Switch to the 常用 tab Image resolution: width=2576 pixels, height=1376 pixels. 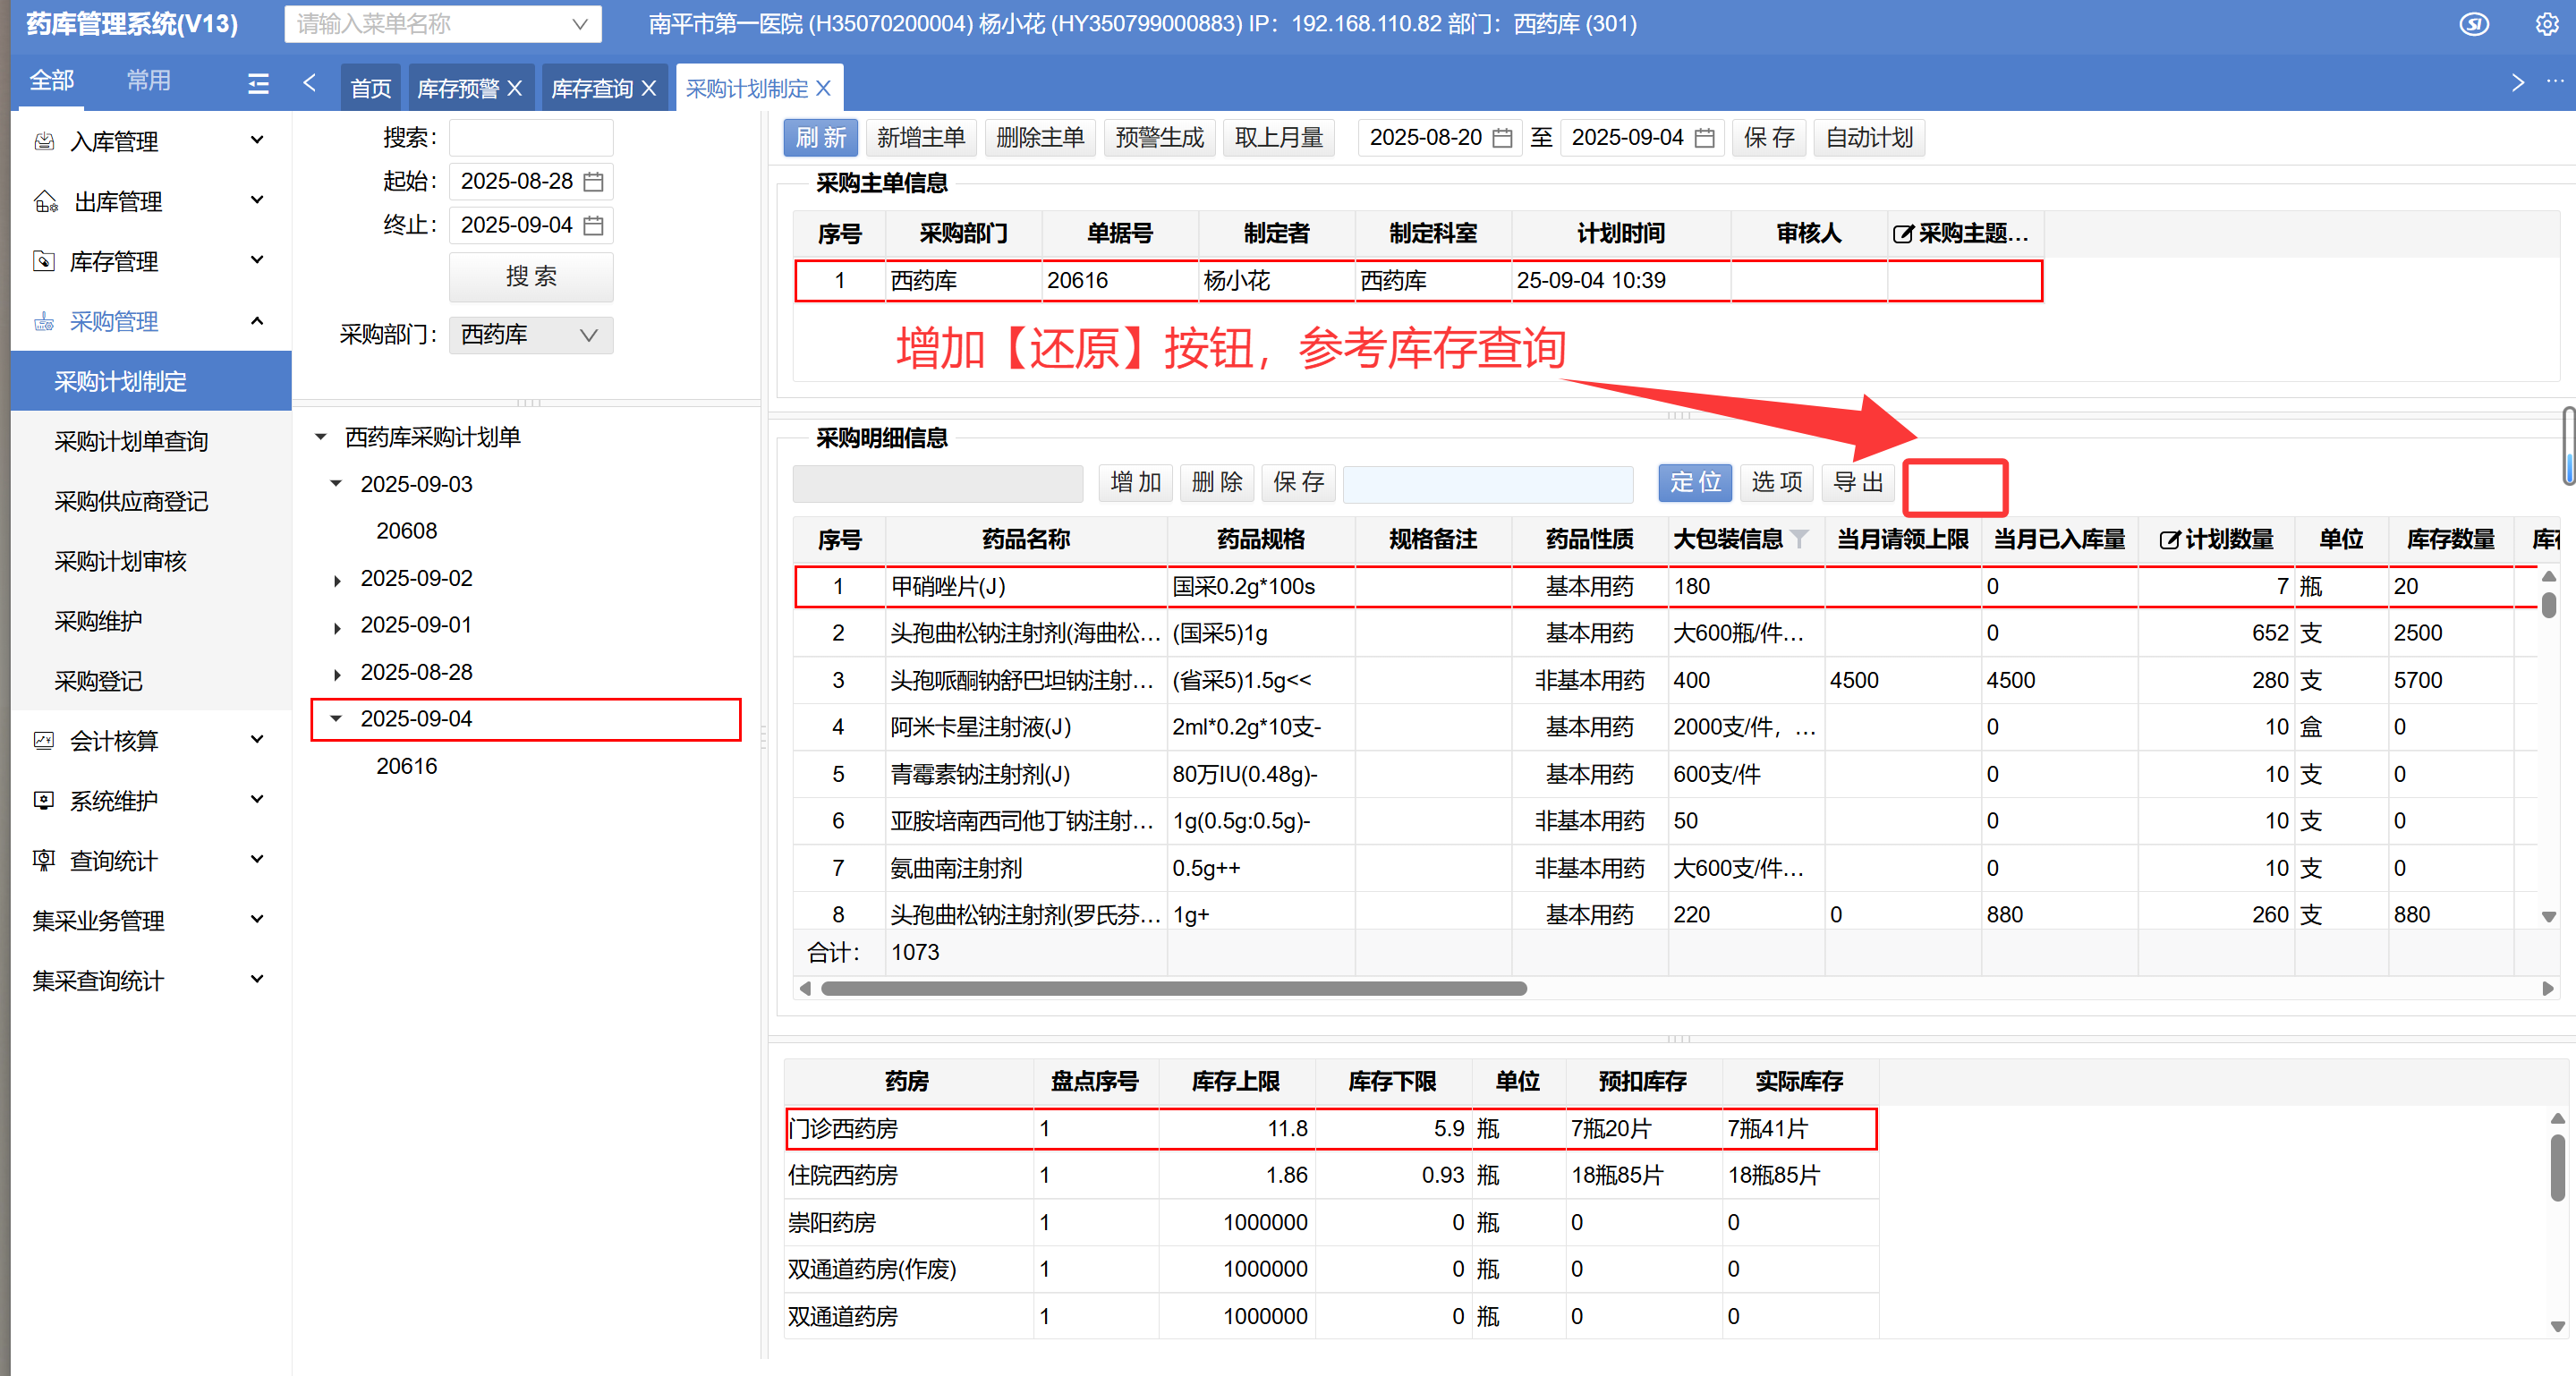point(148,81)
